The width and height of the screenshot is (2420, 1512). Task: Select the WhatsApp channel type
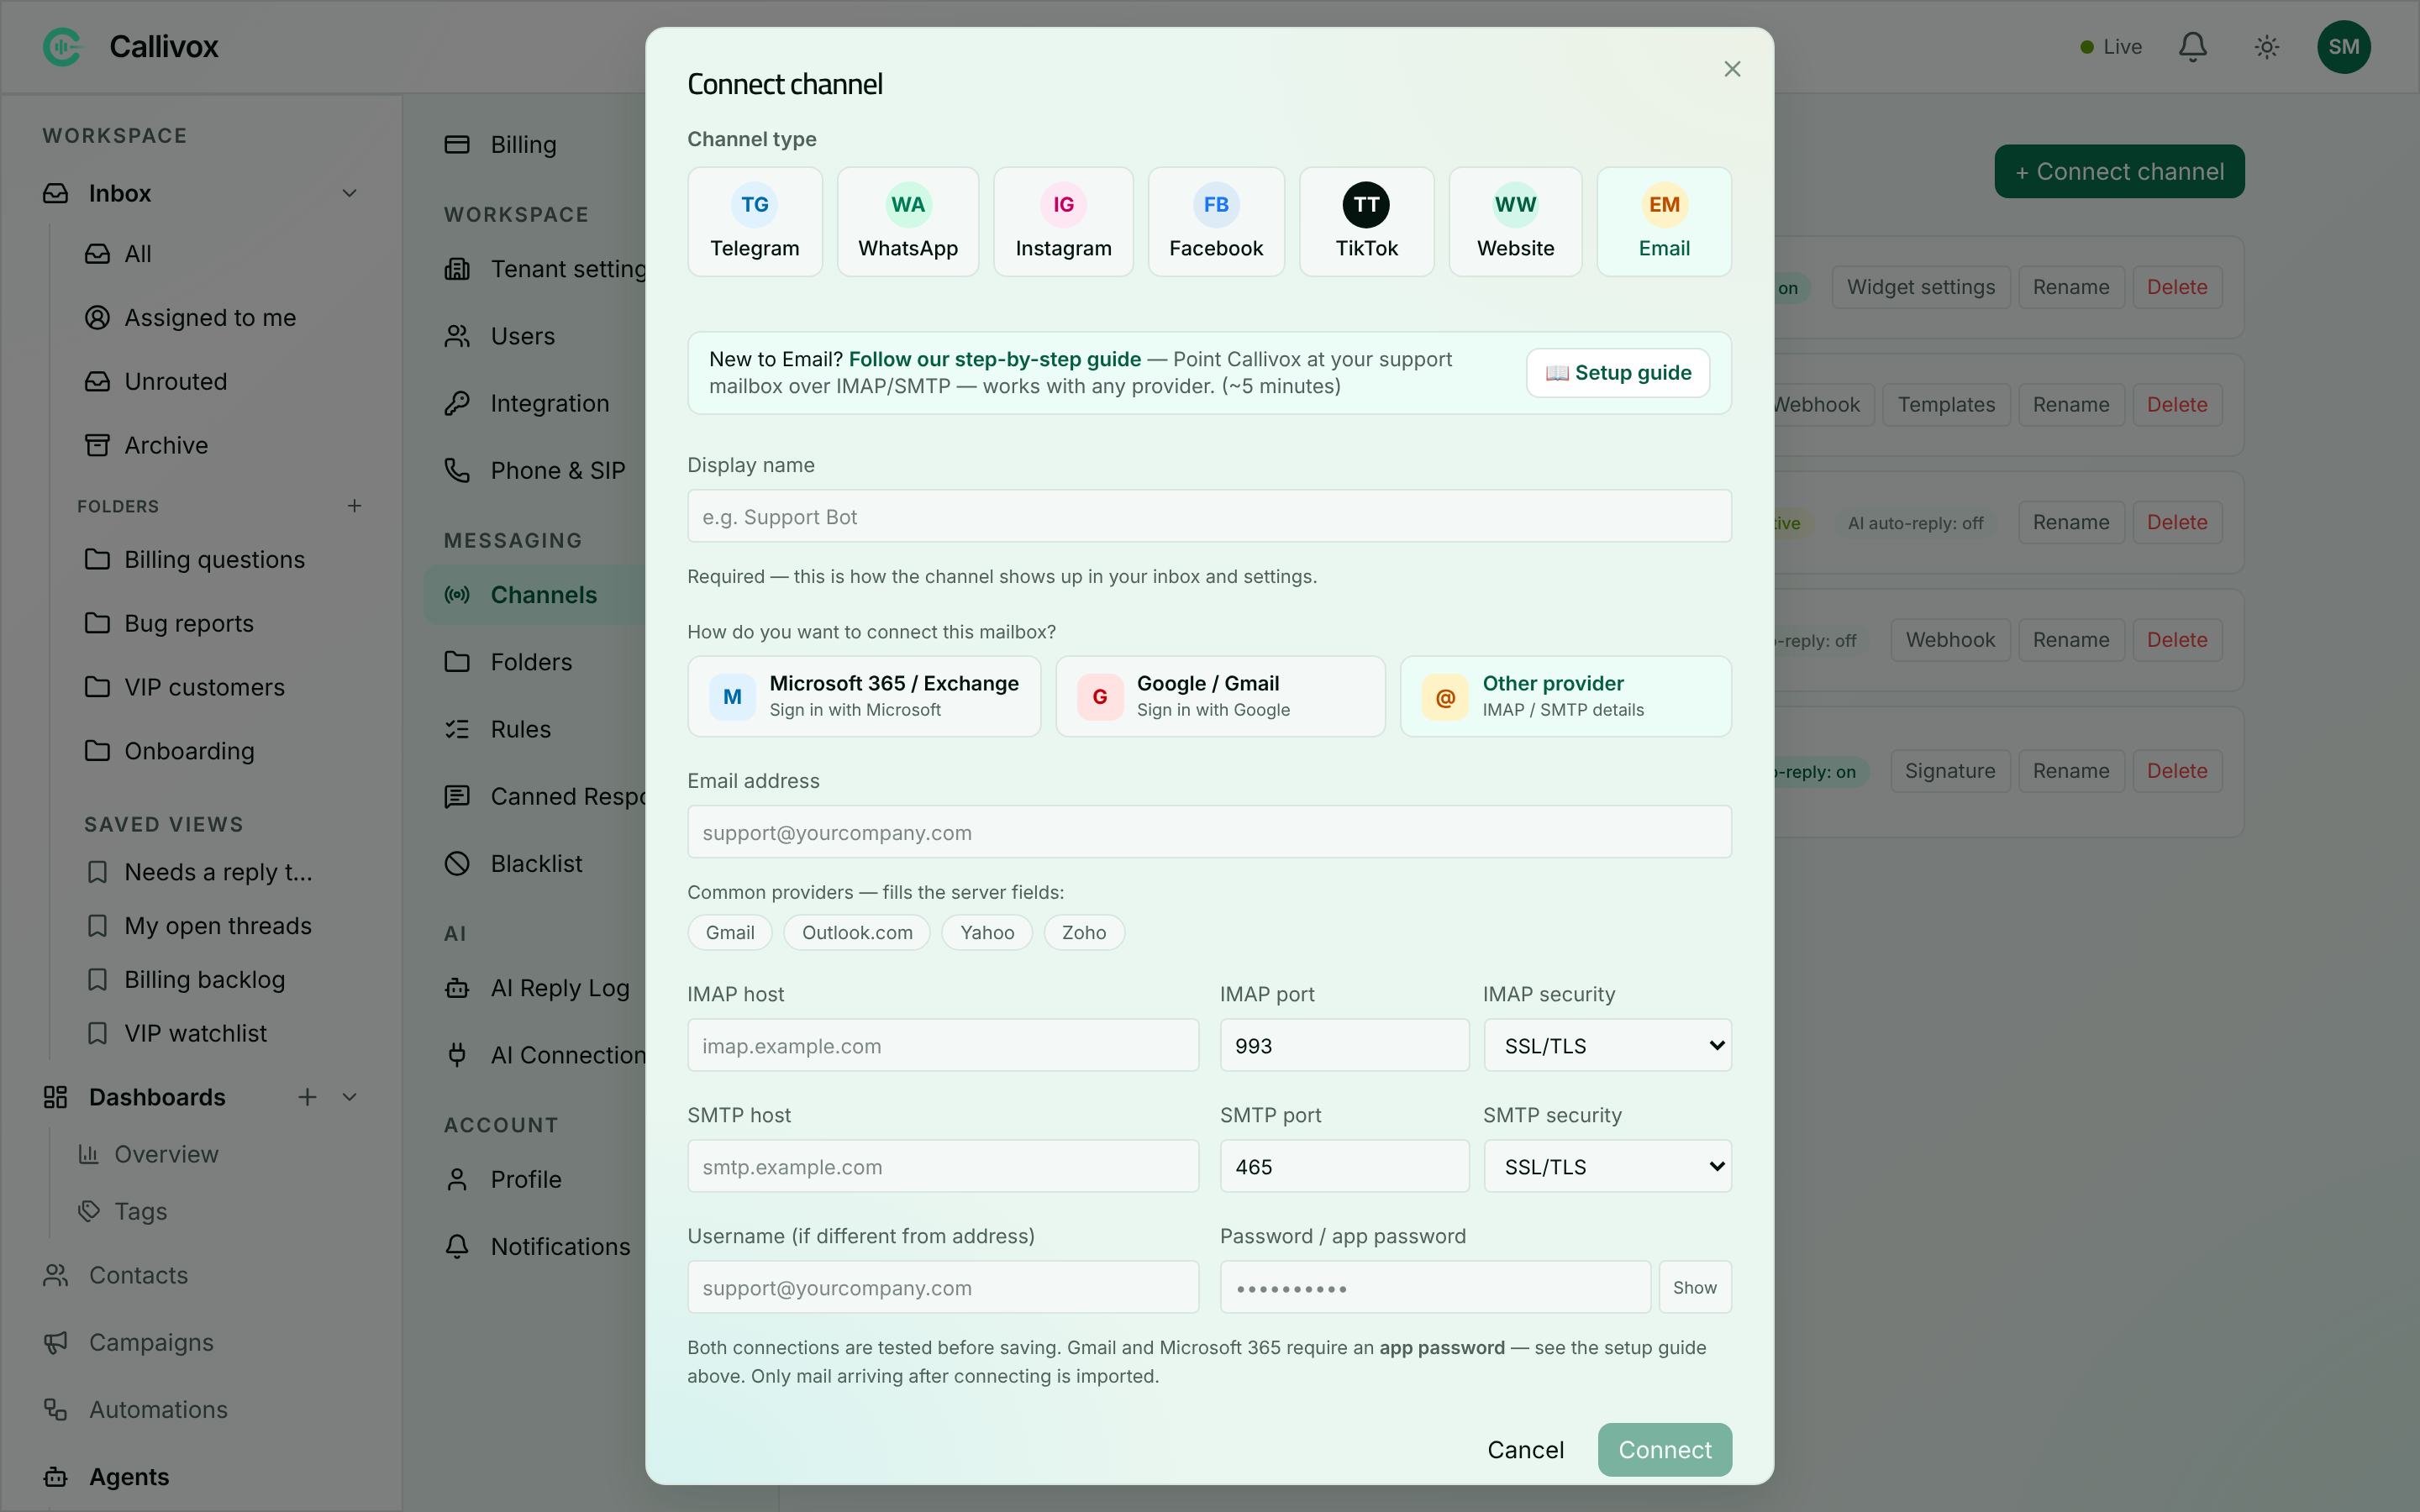click(908, 222)
